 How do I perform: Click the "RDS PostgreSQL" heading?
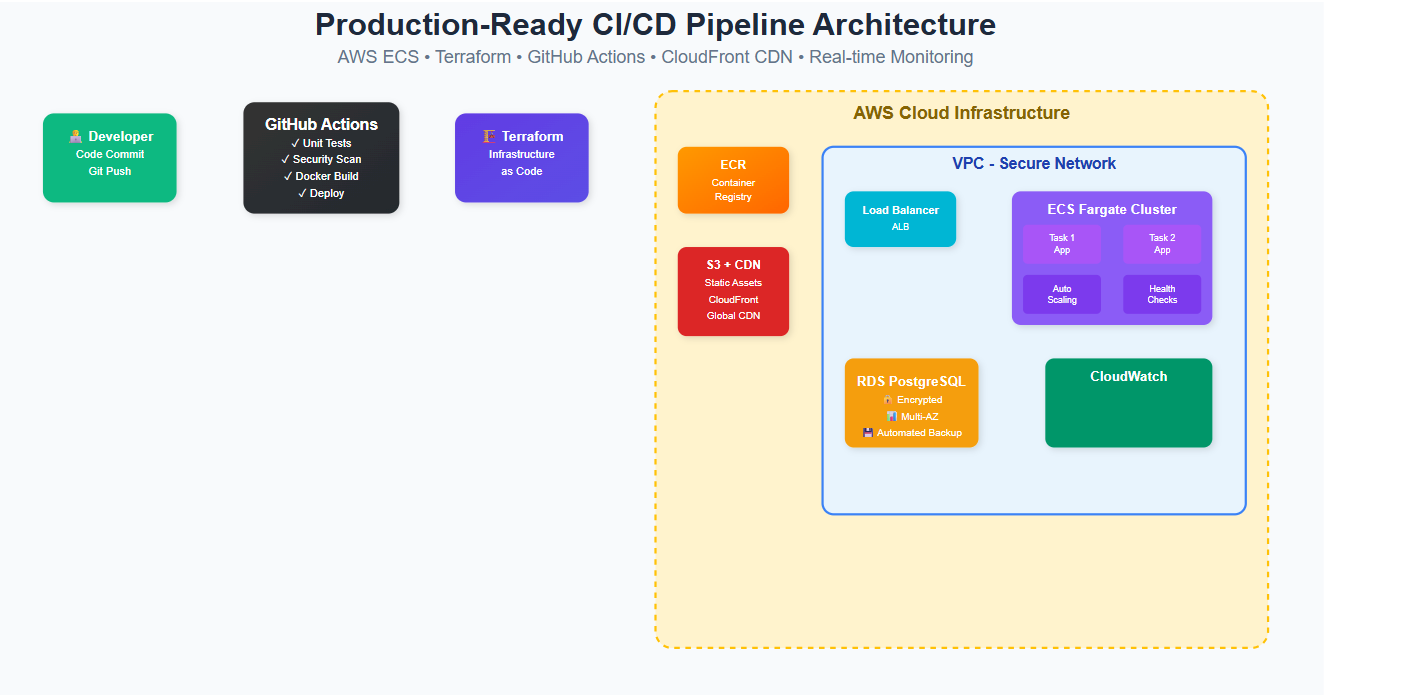pyautogui.click(x=911, y=381)
